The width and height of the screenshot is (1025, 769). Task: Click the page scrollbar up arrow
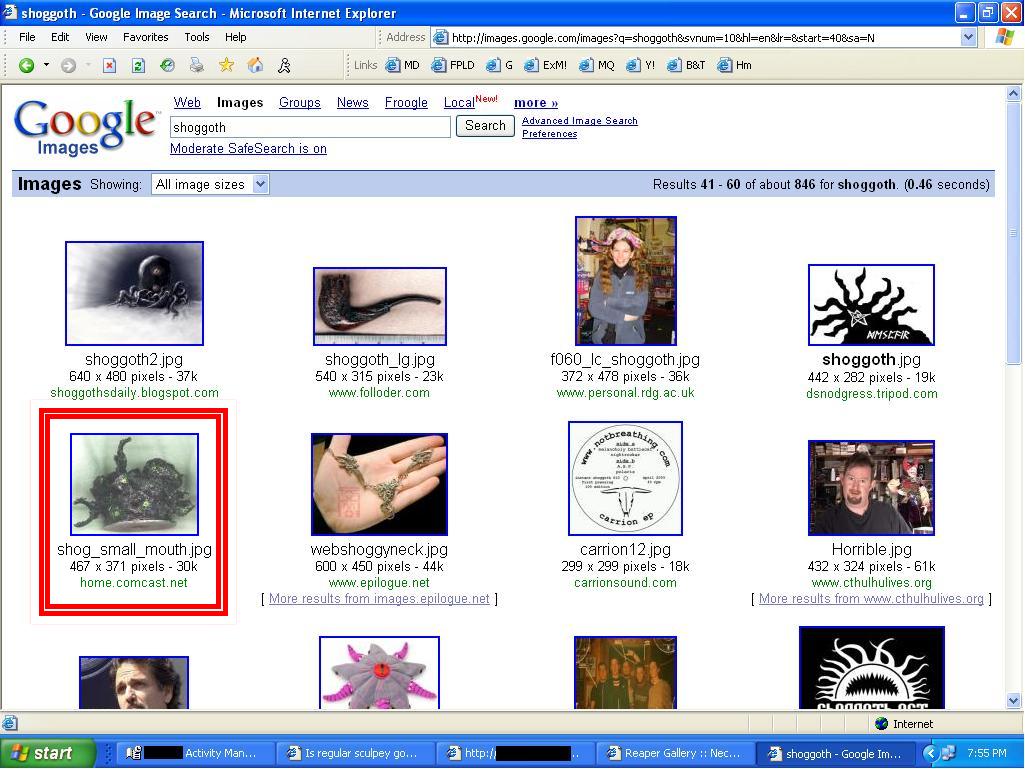(1013, 94)
